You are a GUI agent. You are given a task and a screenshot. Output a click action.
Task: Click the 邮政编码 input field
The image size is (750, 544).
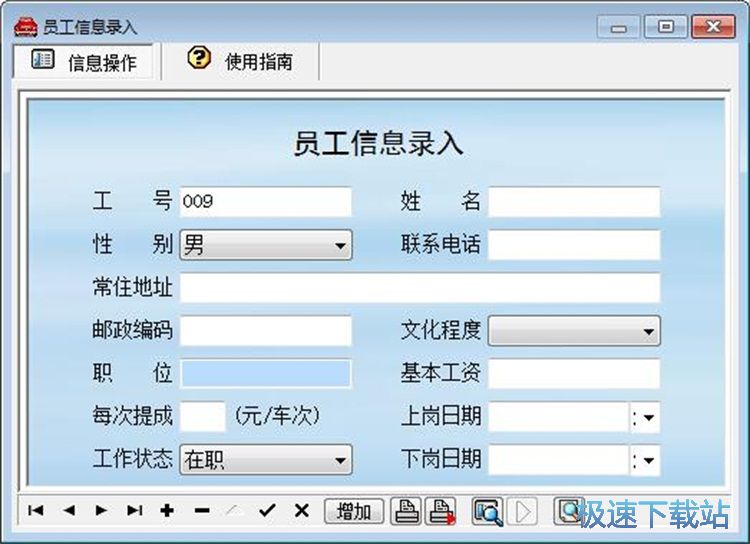pos(266,331)
